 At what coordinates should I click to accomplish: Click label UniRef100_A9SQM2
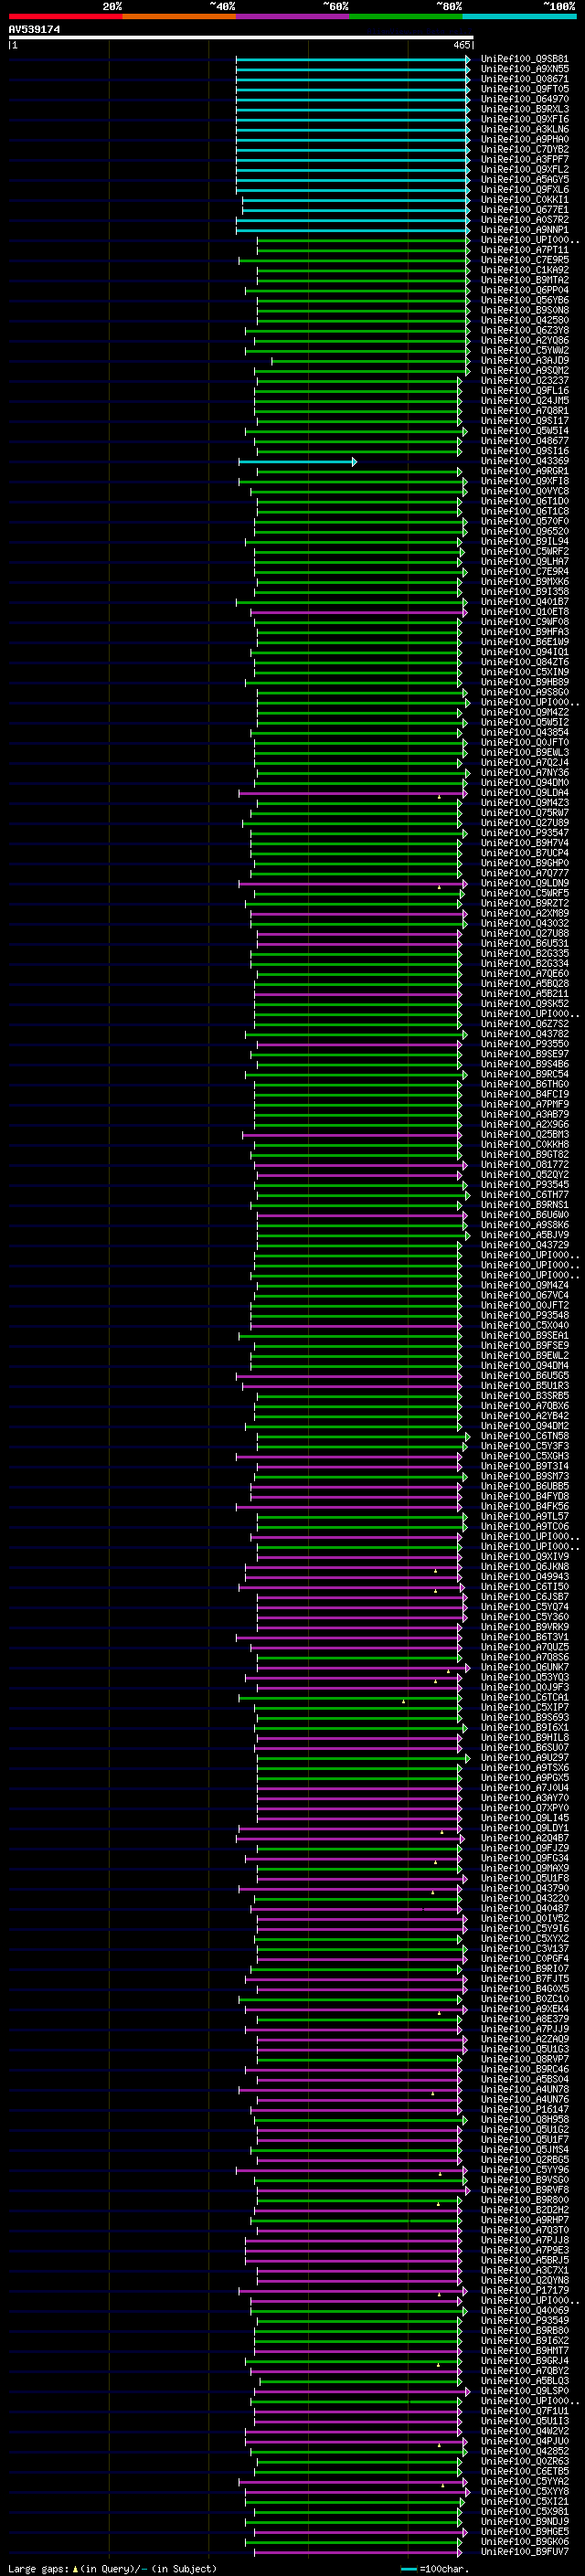[x=525, y=371]
